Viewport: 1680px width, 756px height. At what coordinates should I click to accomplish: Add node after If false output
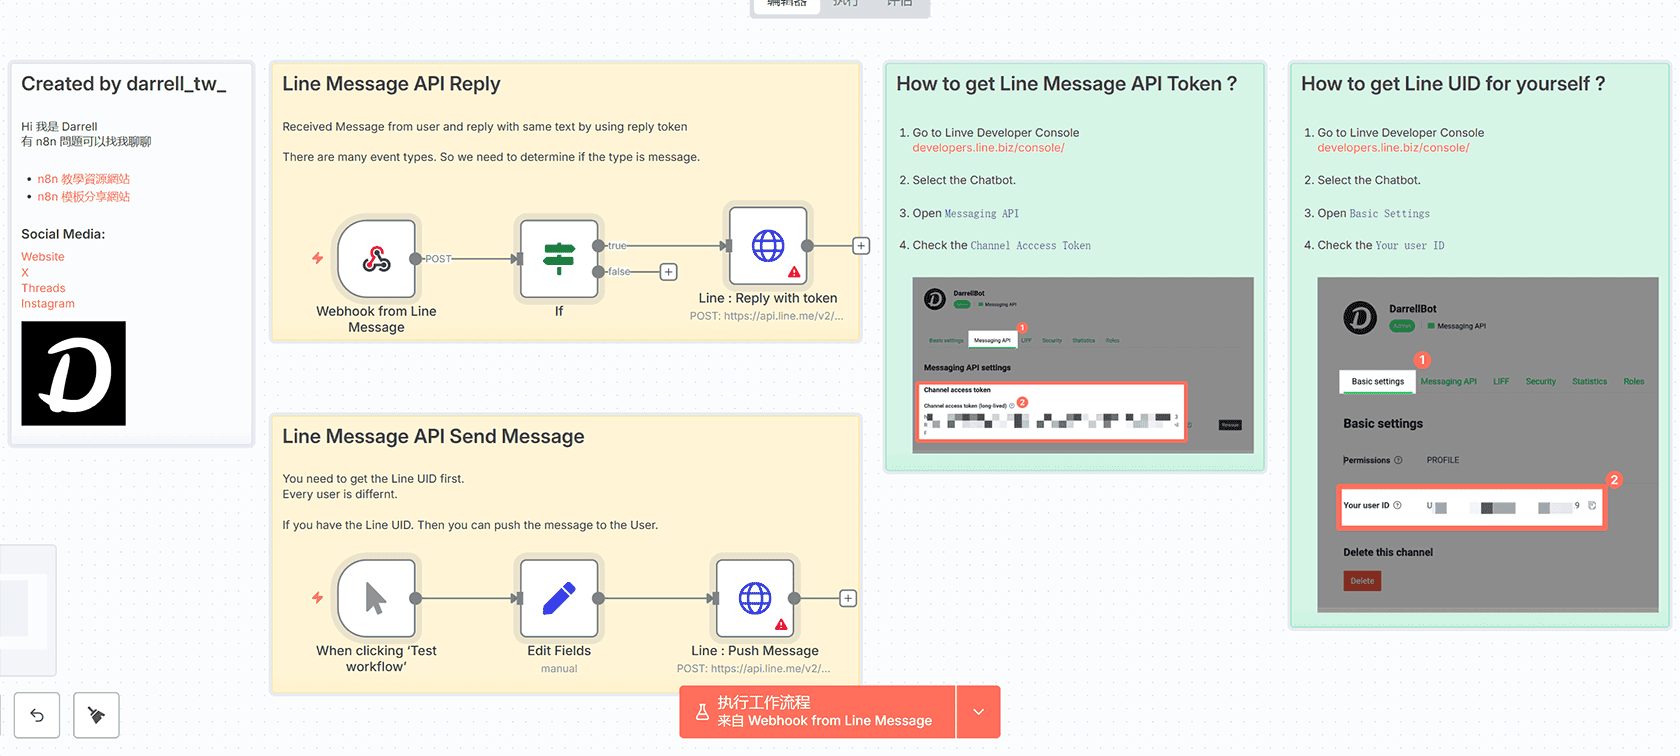point(669,272)
